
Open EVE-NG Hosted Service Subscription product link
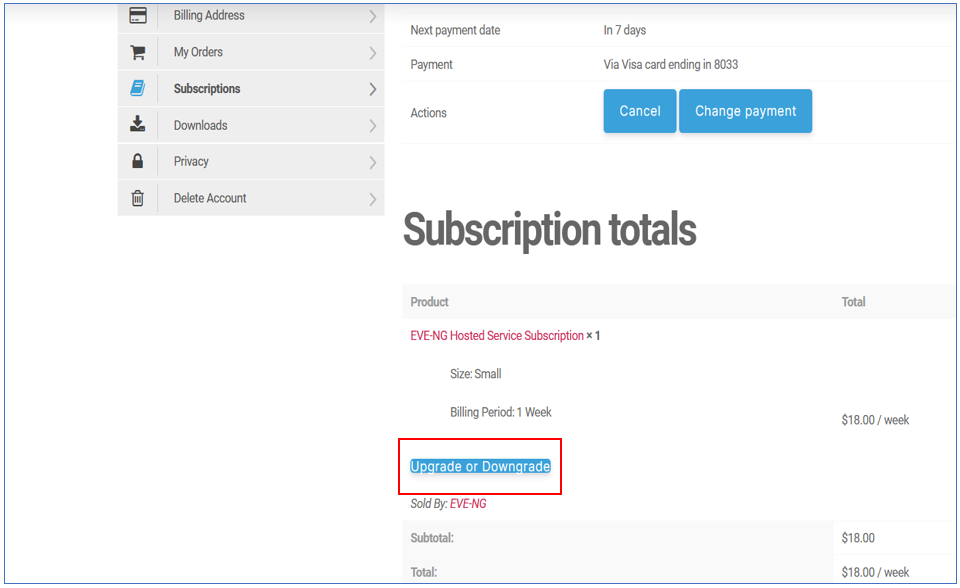click(x=497, y=336)
